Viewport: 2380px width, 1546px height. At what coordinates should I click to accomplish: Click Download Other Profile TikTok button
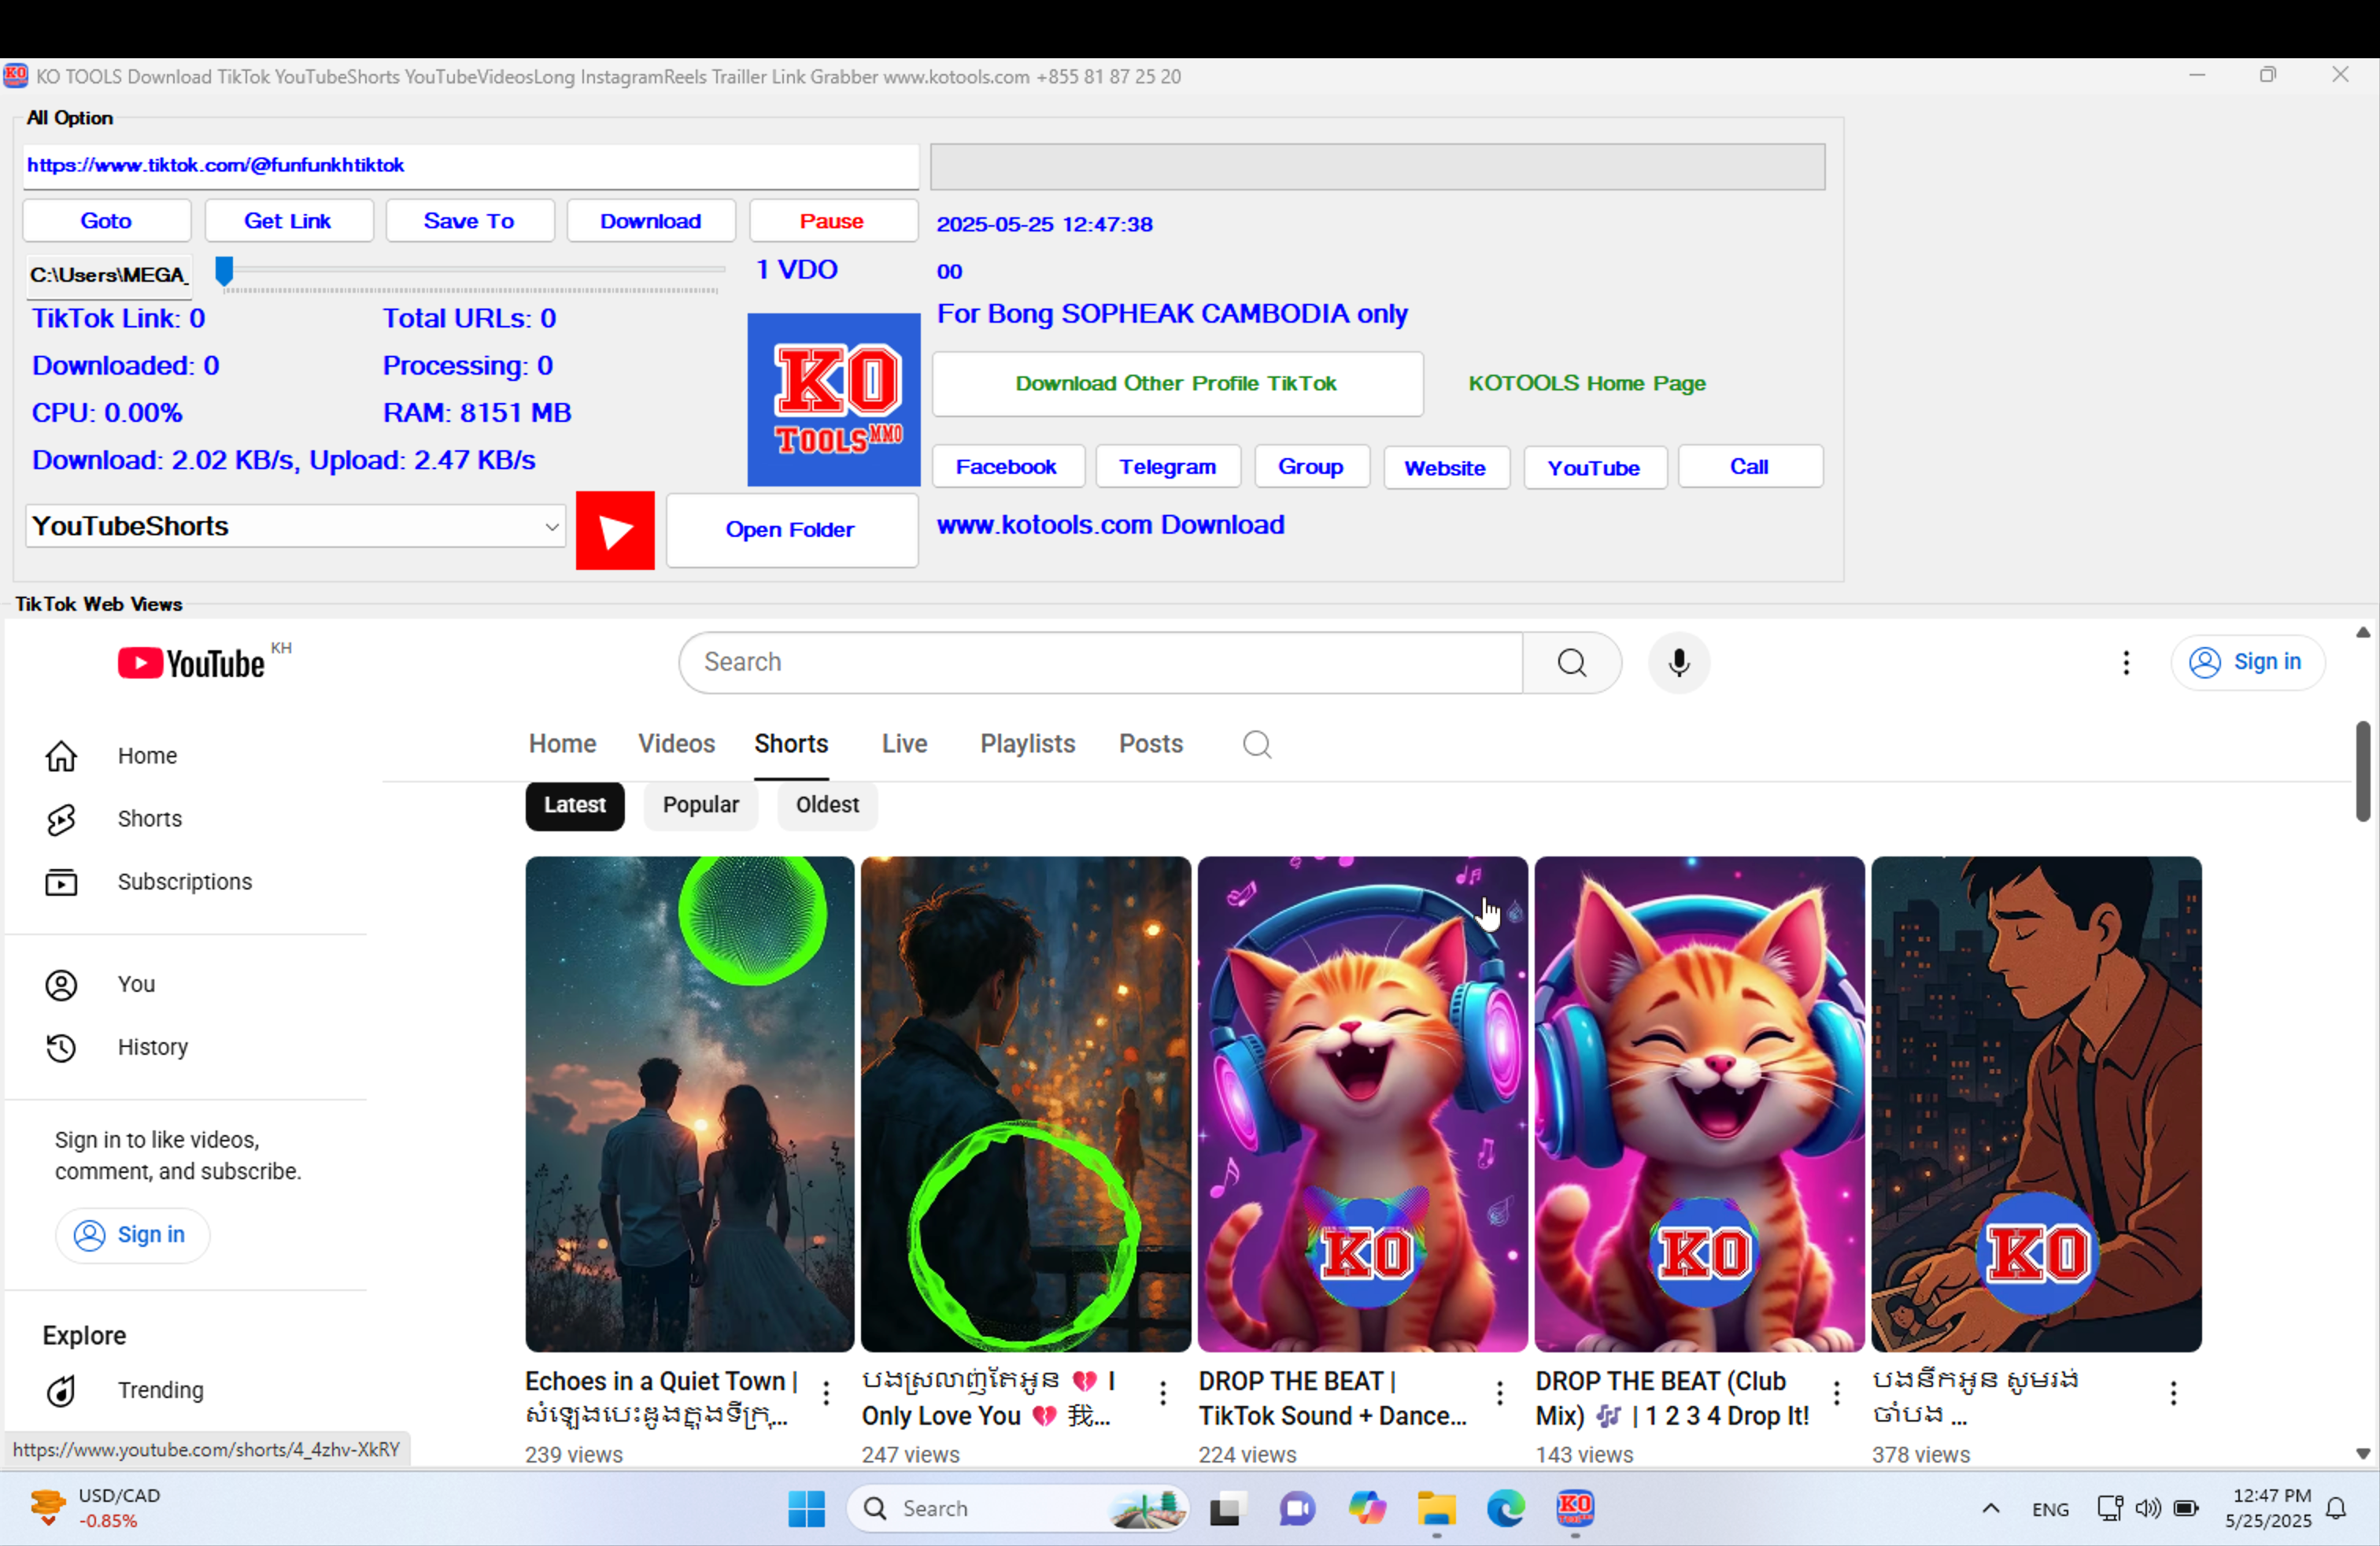tap(1177, 384)
